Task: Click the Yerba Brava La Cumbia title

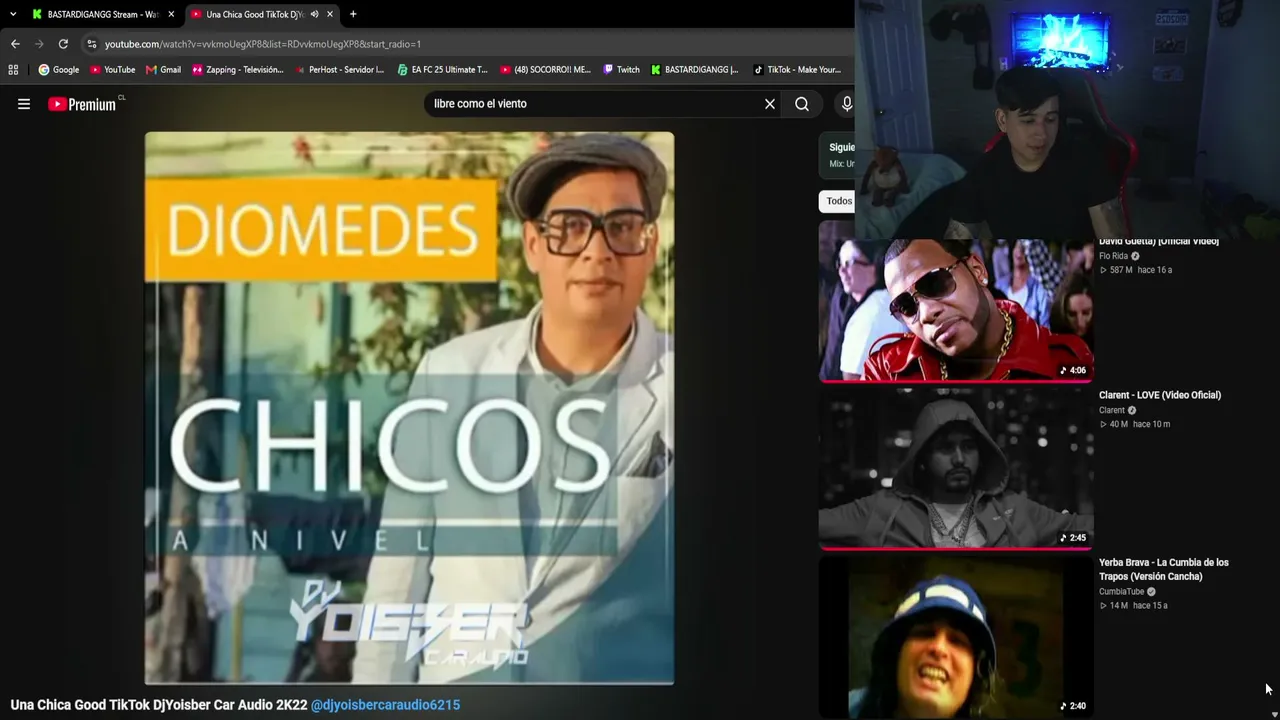Action: (x=1164, y=570)
